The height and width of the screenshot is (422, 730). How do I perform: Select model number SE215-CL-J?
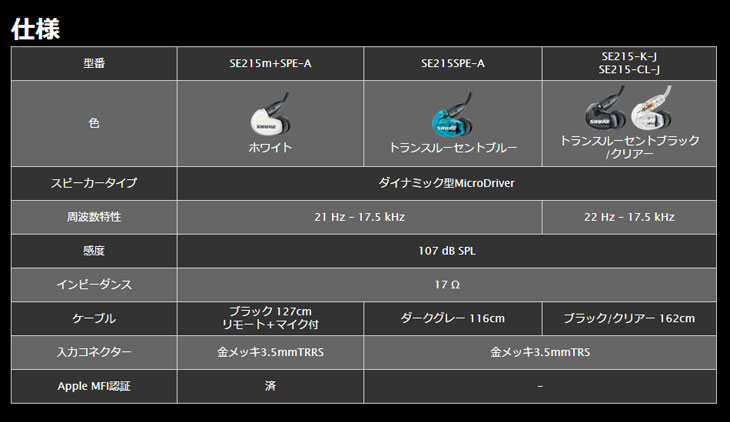coord(629,70)
